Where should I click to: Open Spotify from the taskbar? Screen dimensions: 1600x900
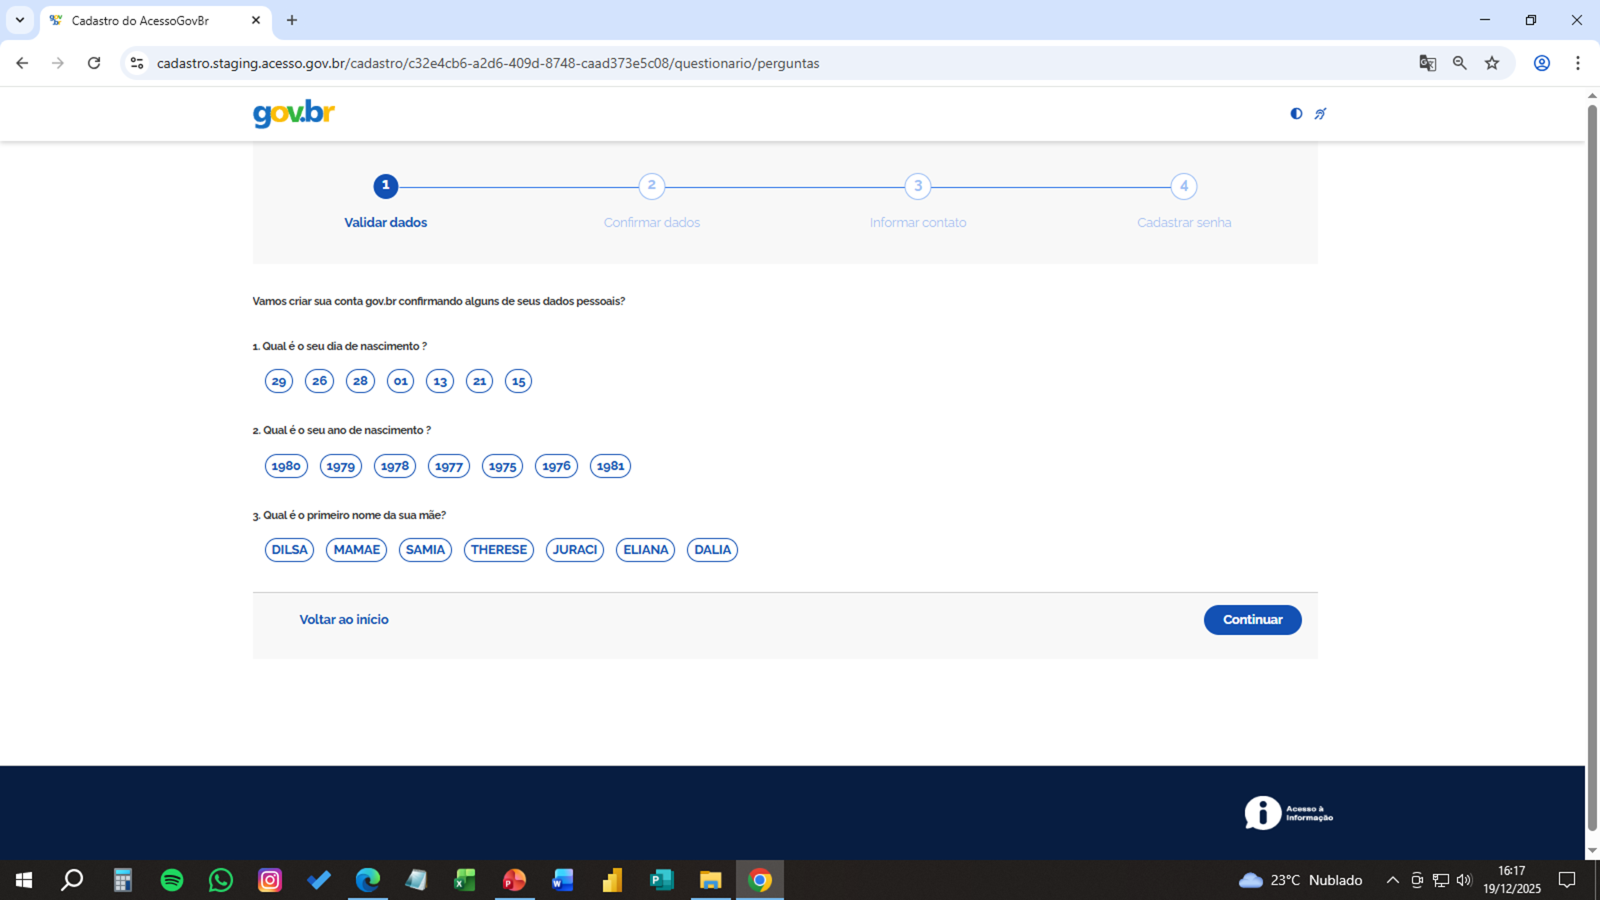click(172, 880)
